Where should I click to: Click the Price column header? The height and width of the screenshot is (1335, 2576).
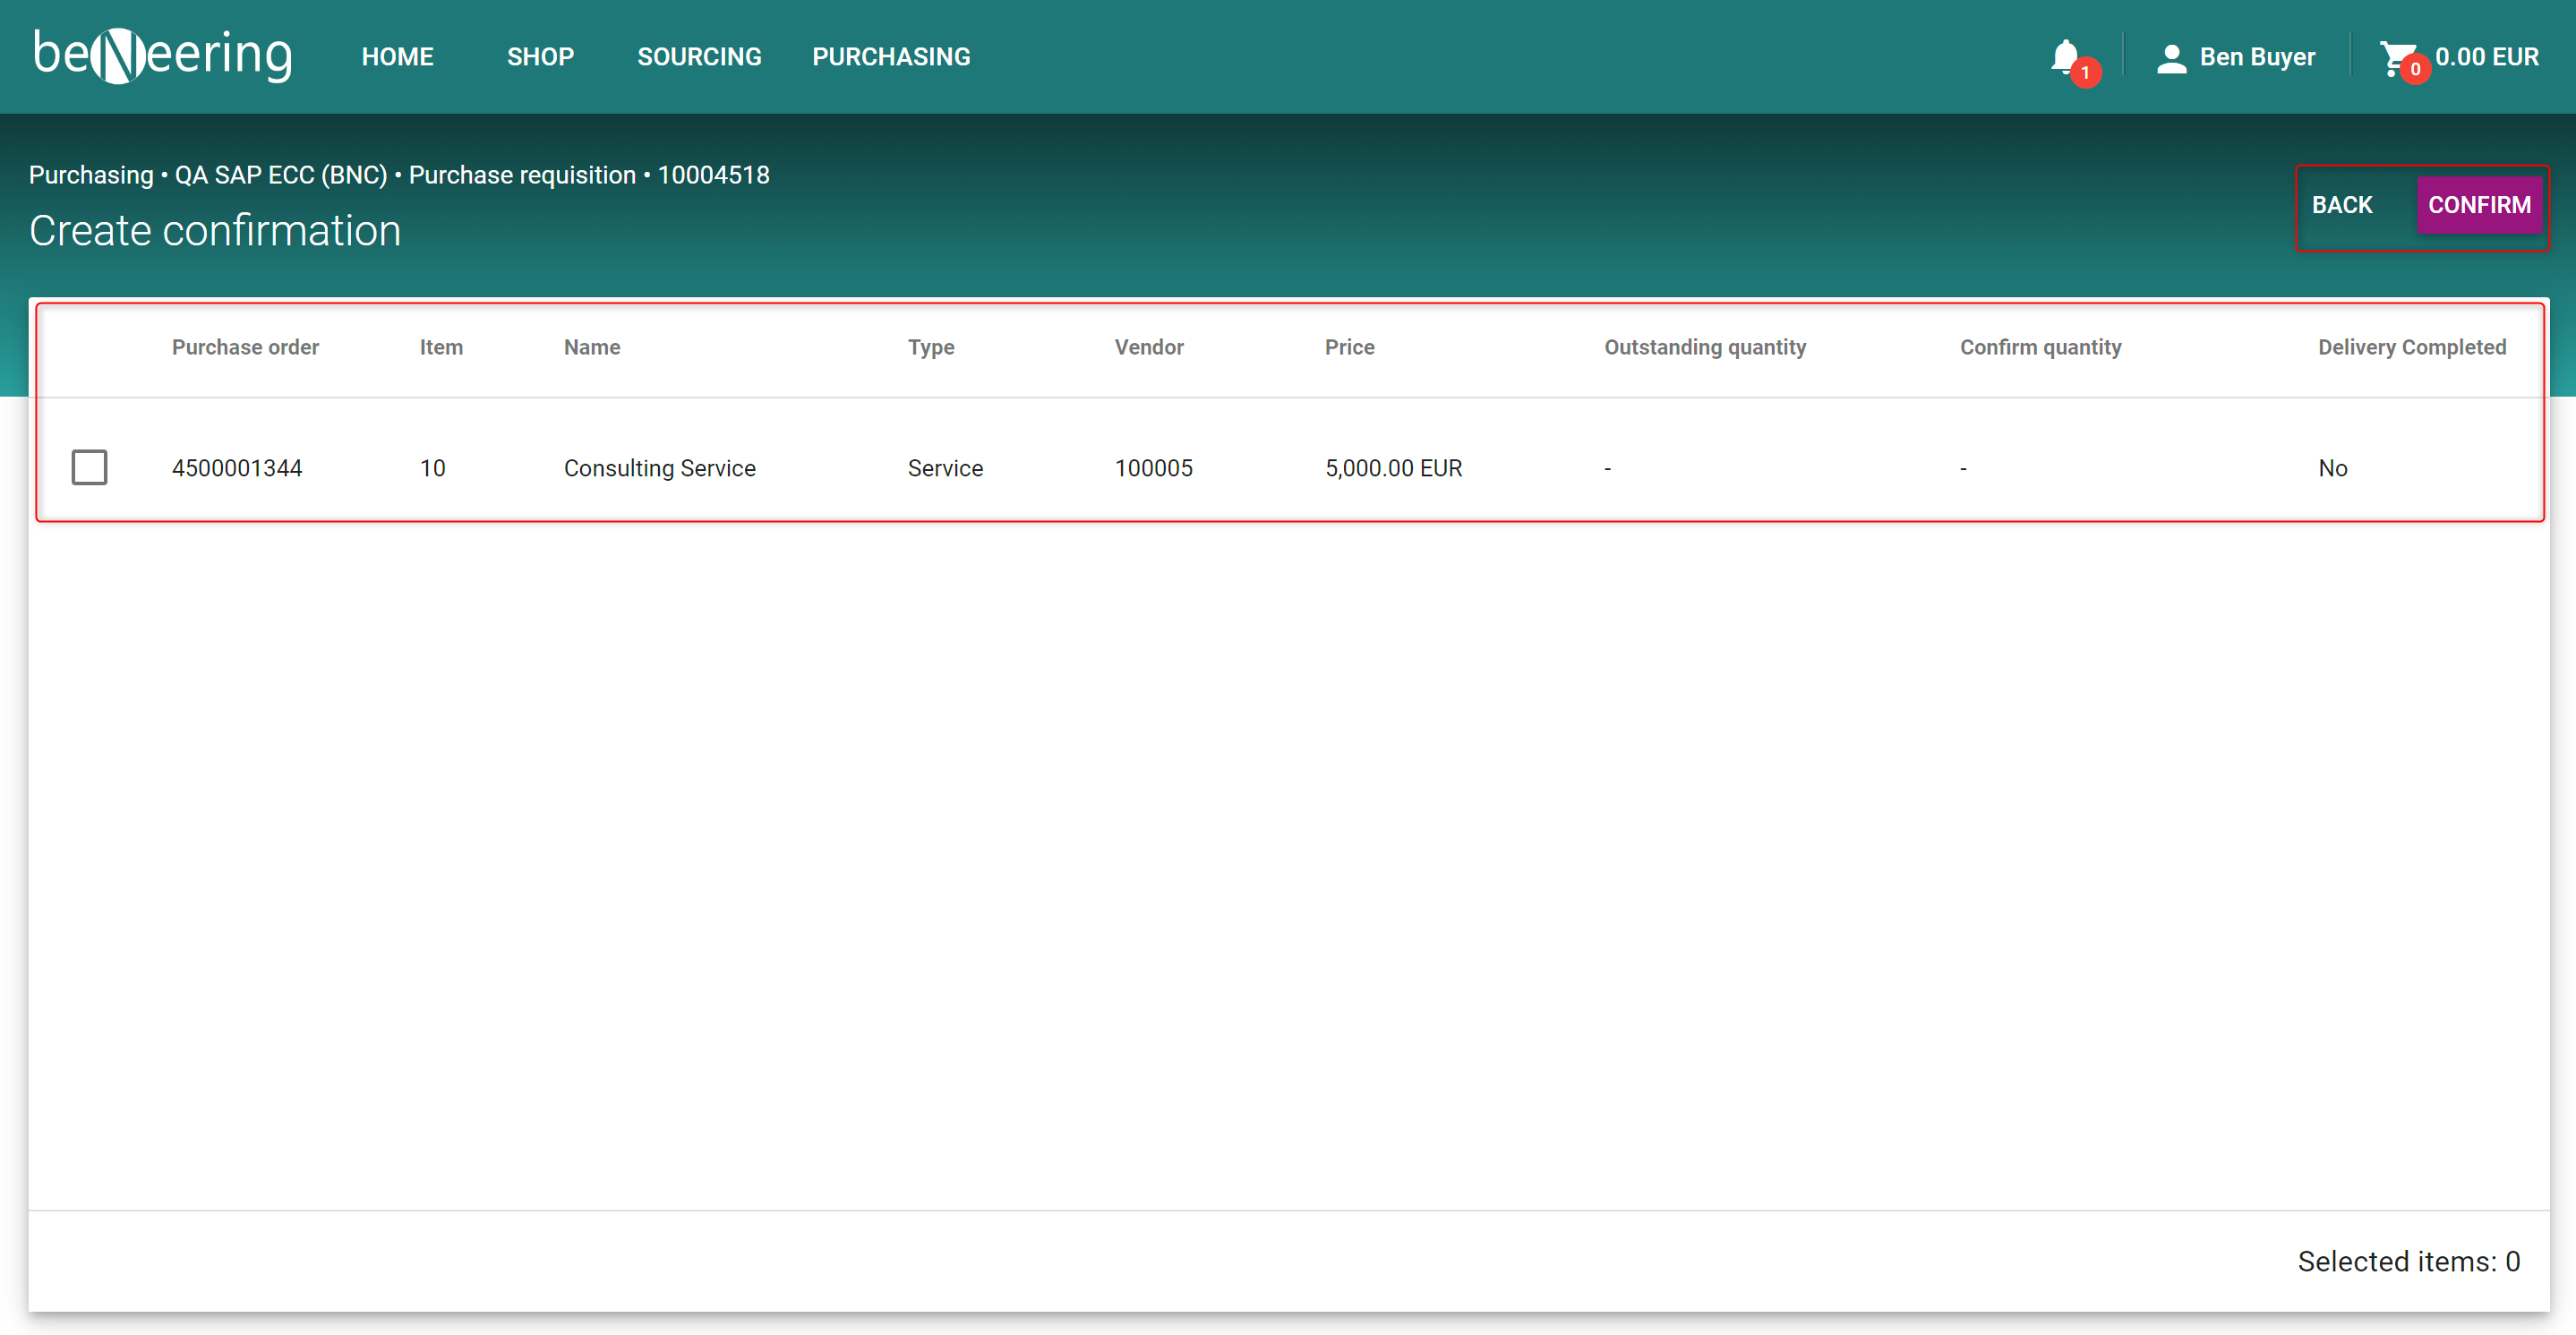point(1349,347)
